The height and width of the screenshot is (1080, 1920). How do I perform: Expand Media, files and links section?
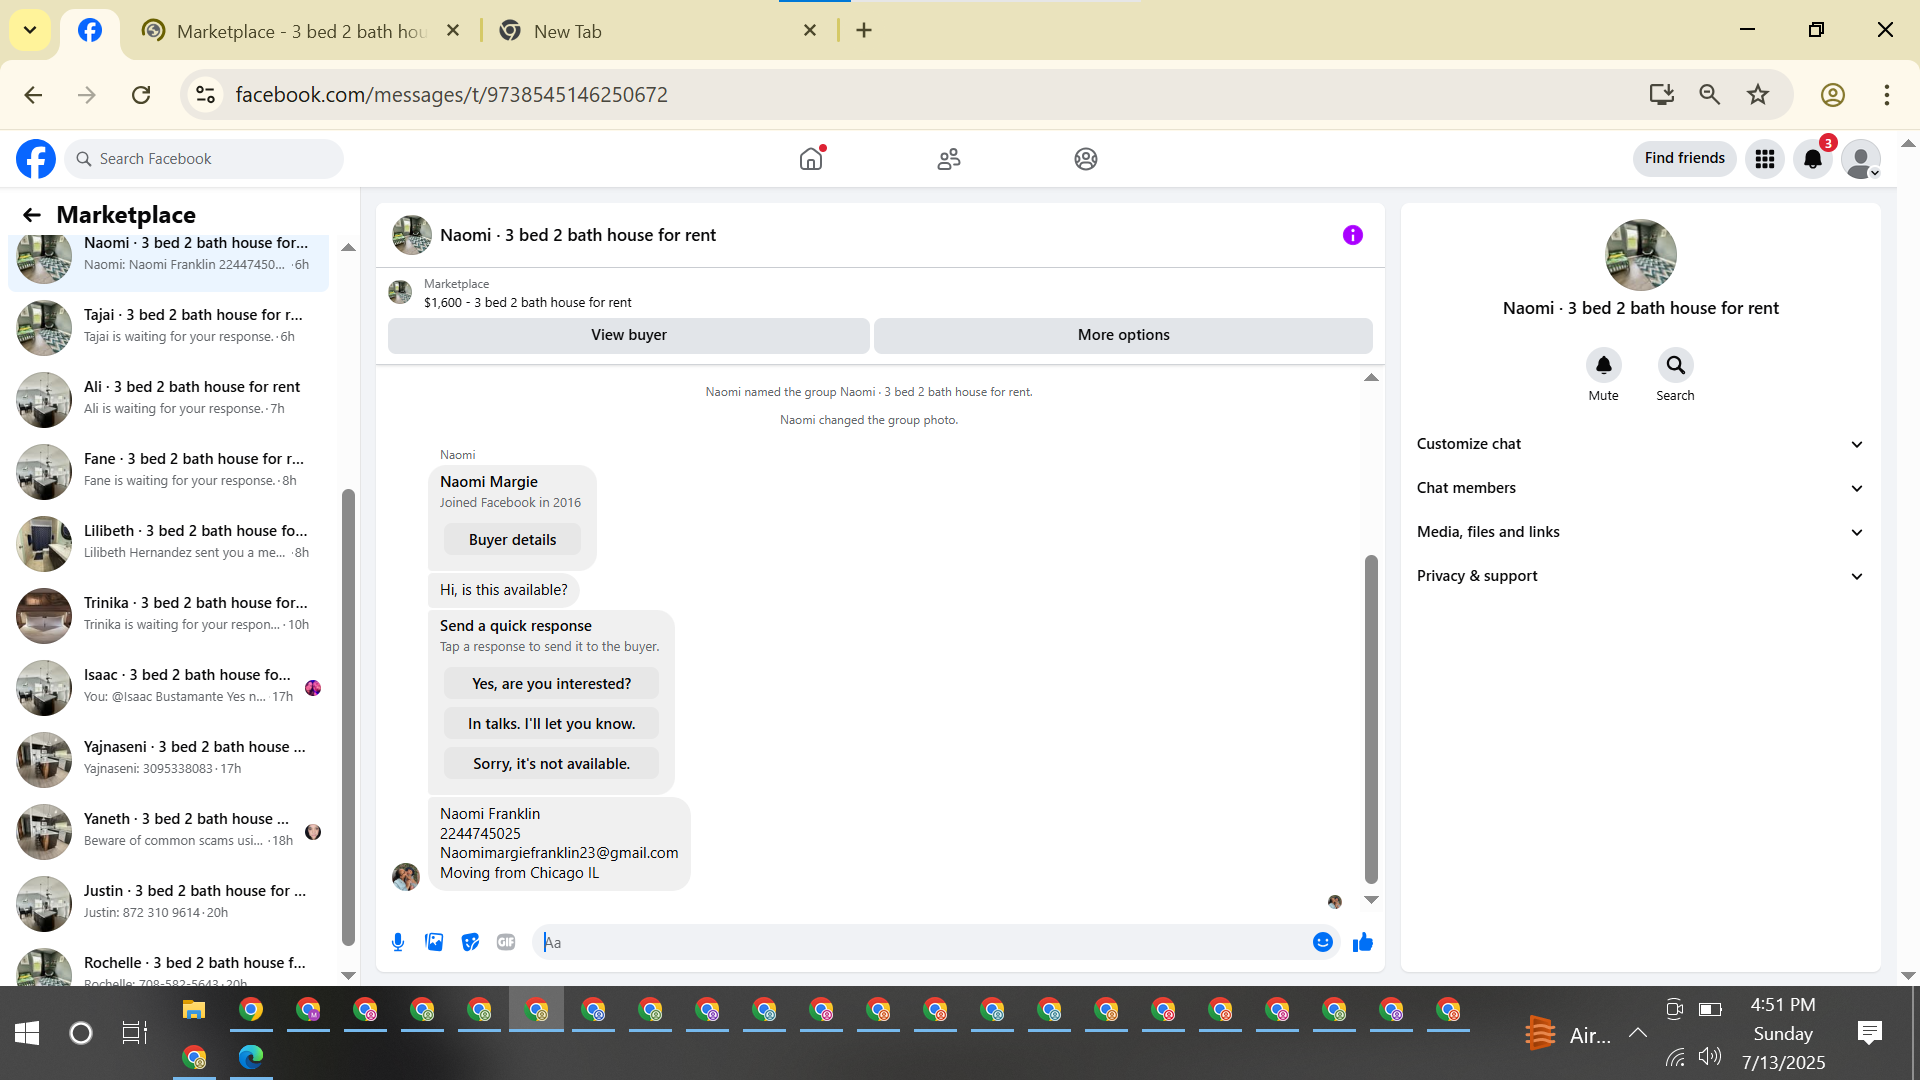point(1640,532)
